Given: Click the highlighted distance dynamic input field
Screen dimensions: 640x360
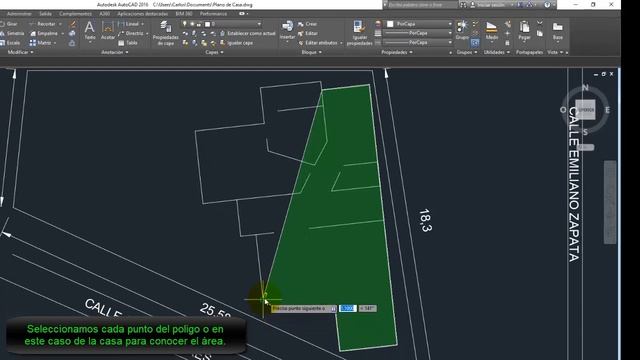Looking at the screenshot, I should coord(347,309).
